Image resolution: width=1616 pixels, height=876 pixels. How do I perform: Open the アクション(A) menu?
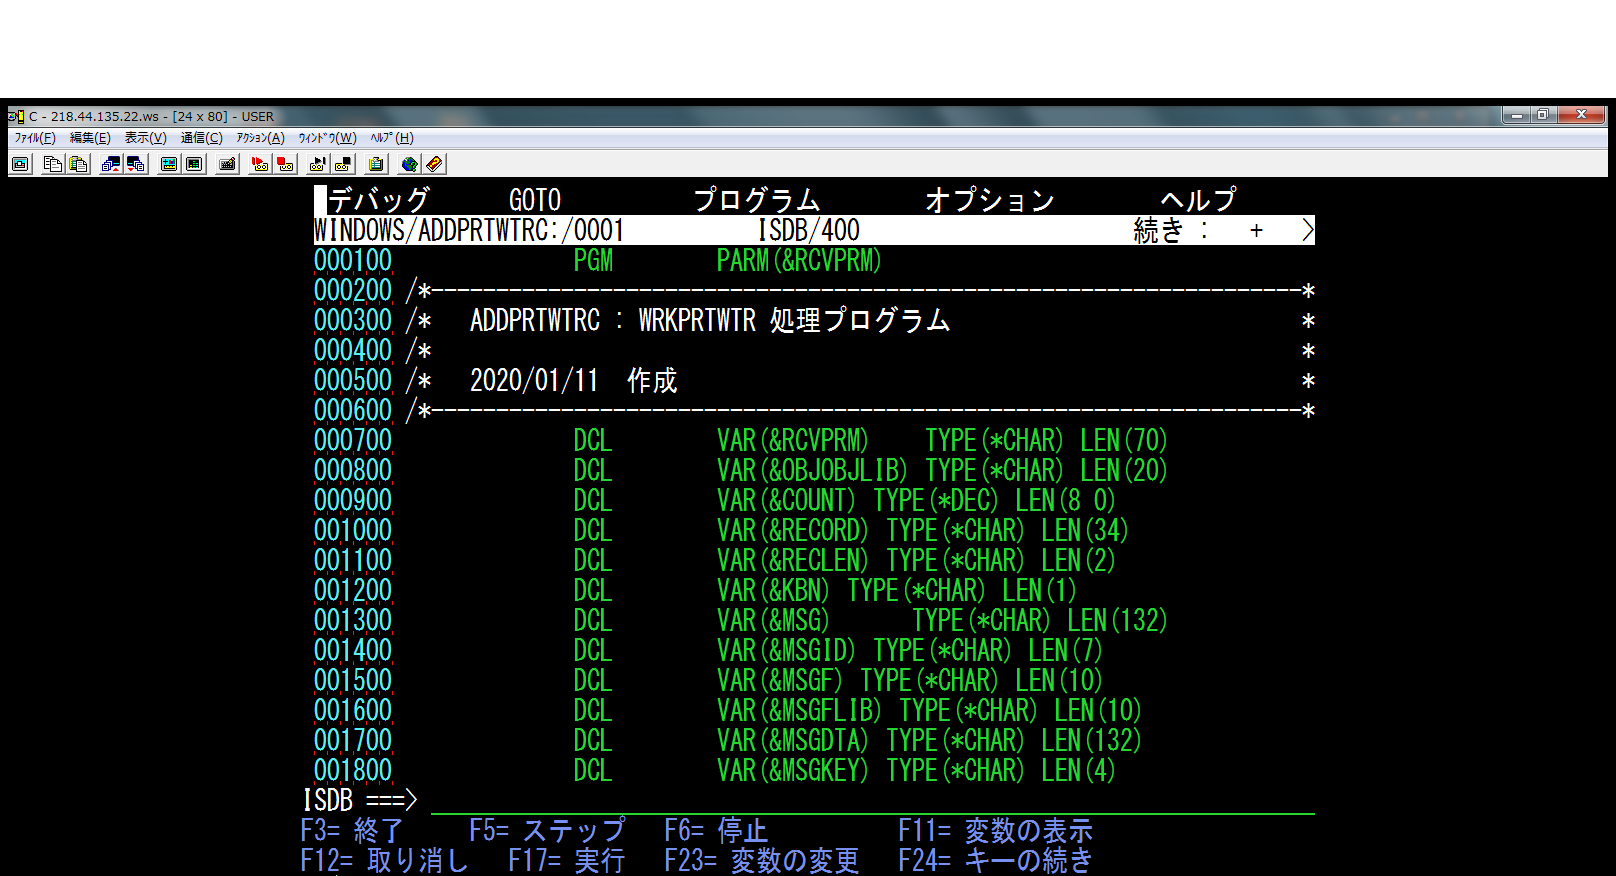pyautogui.click(x=260, y=138)
